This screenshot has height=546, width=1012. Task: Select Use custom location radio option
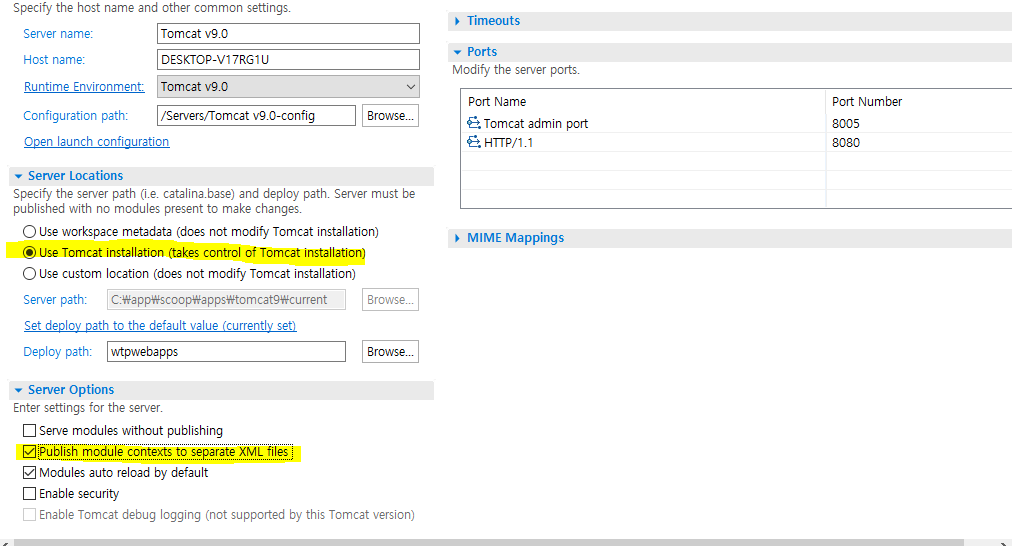pos(29,274)
